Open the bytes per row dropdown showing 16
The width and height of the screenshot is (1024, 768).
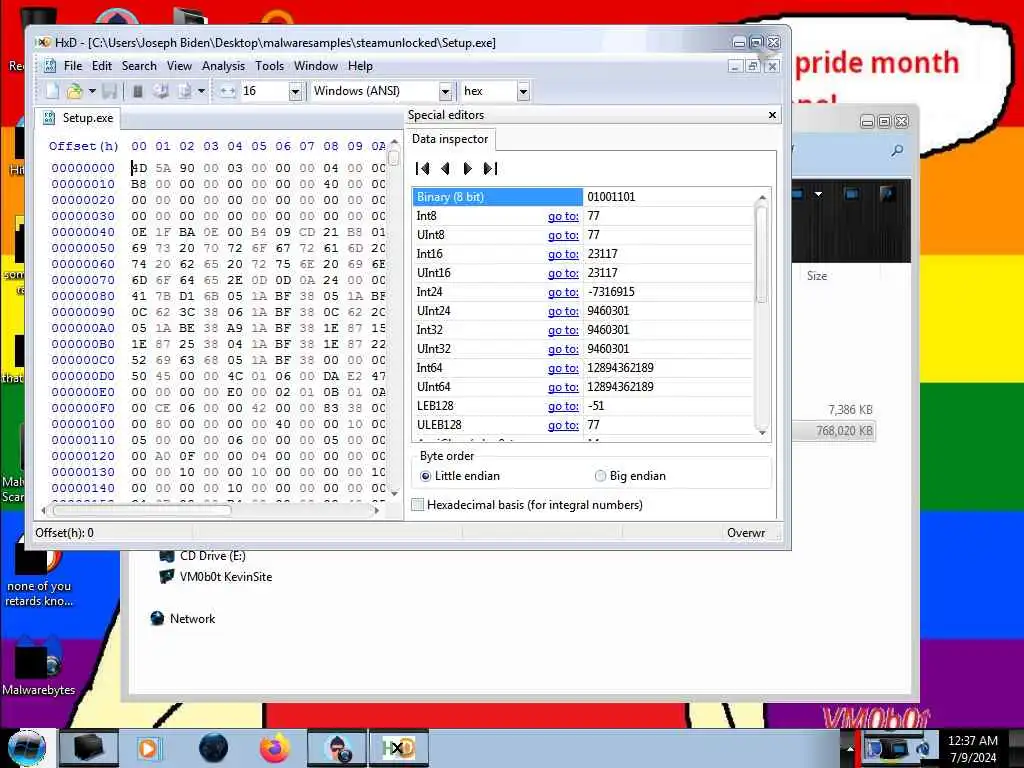[295, 91]
